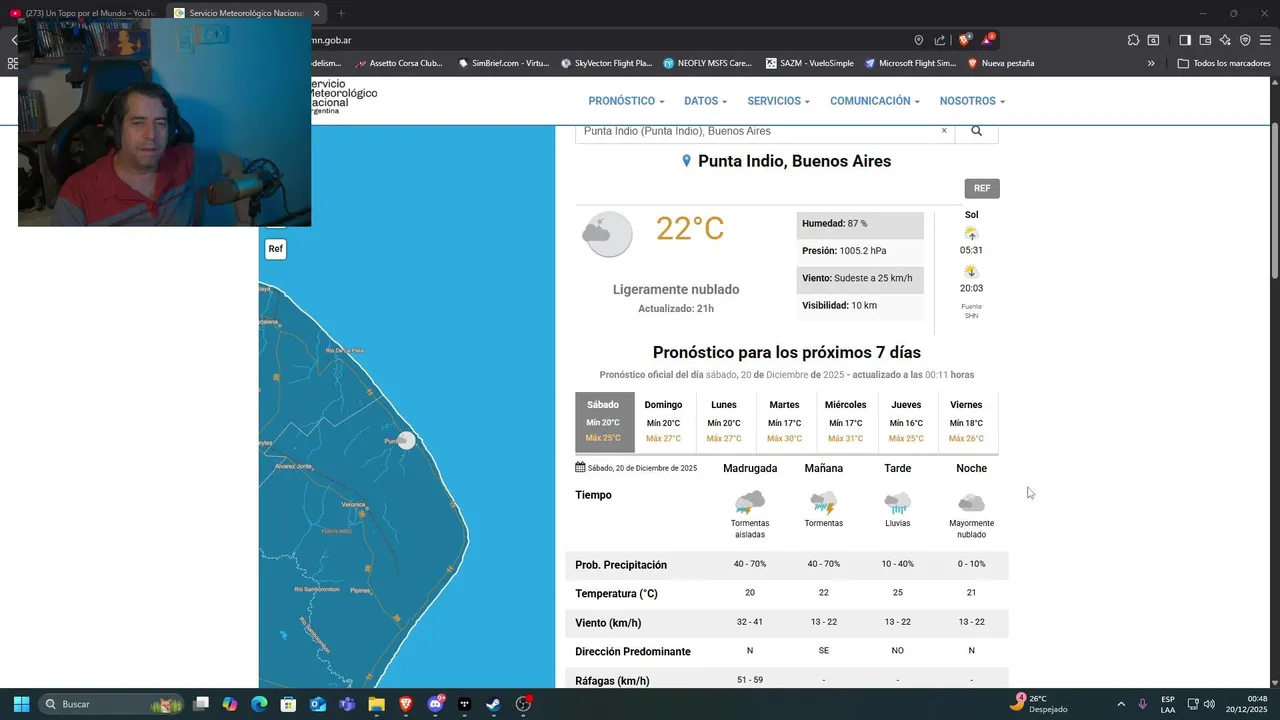Click the tab search icon in toolbar
Image resolution: width=1280 pixels, height=720 pixels.
[x=1153, y=40]
